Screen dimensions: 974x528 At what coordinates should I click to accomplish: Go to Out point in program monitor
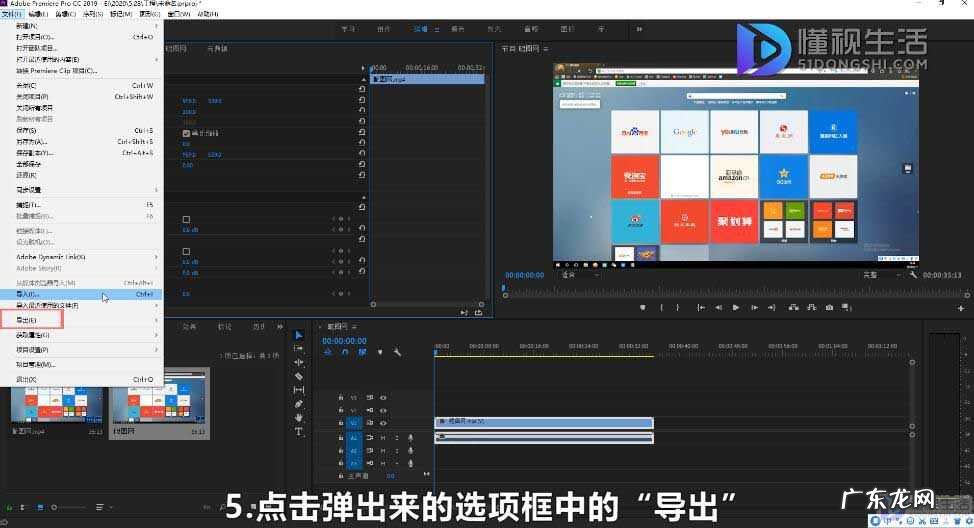coord(771,307)
